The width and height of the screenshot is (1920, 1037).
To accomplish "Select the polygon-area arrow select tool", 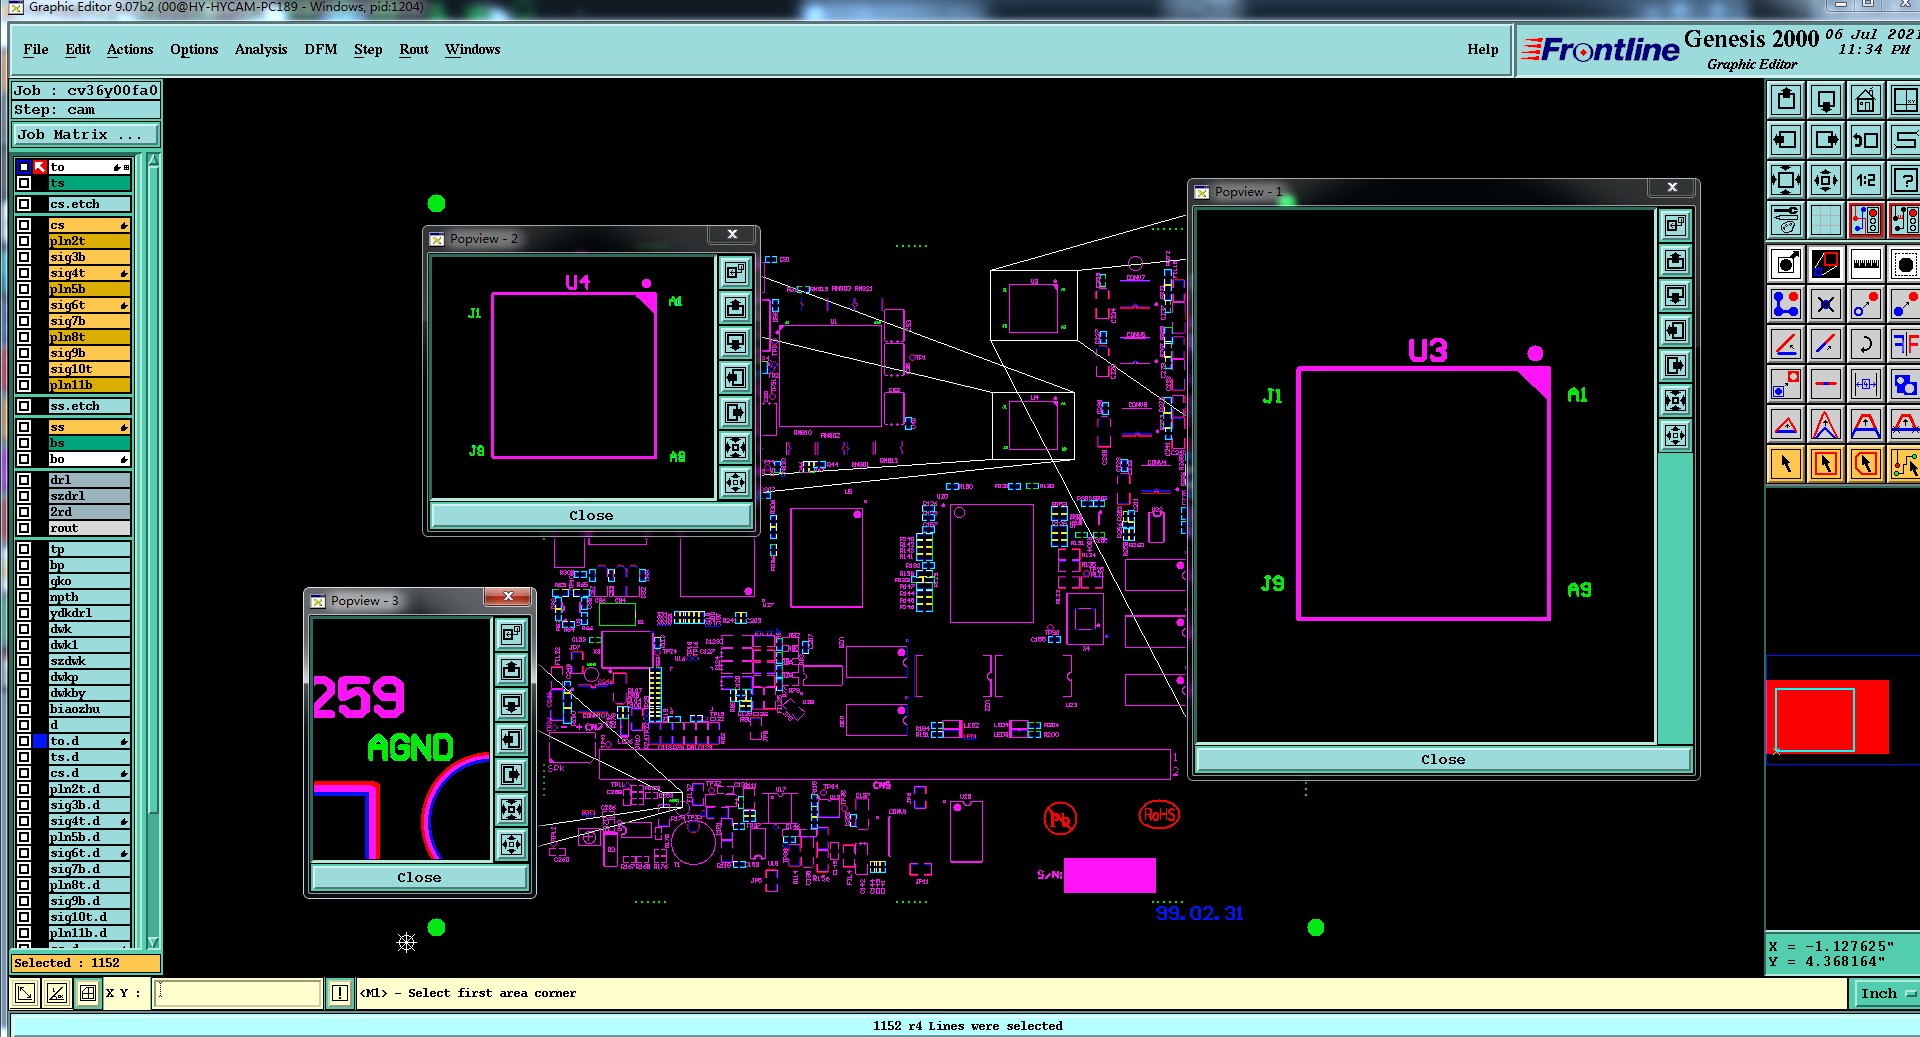I will click(1866, 464).
